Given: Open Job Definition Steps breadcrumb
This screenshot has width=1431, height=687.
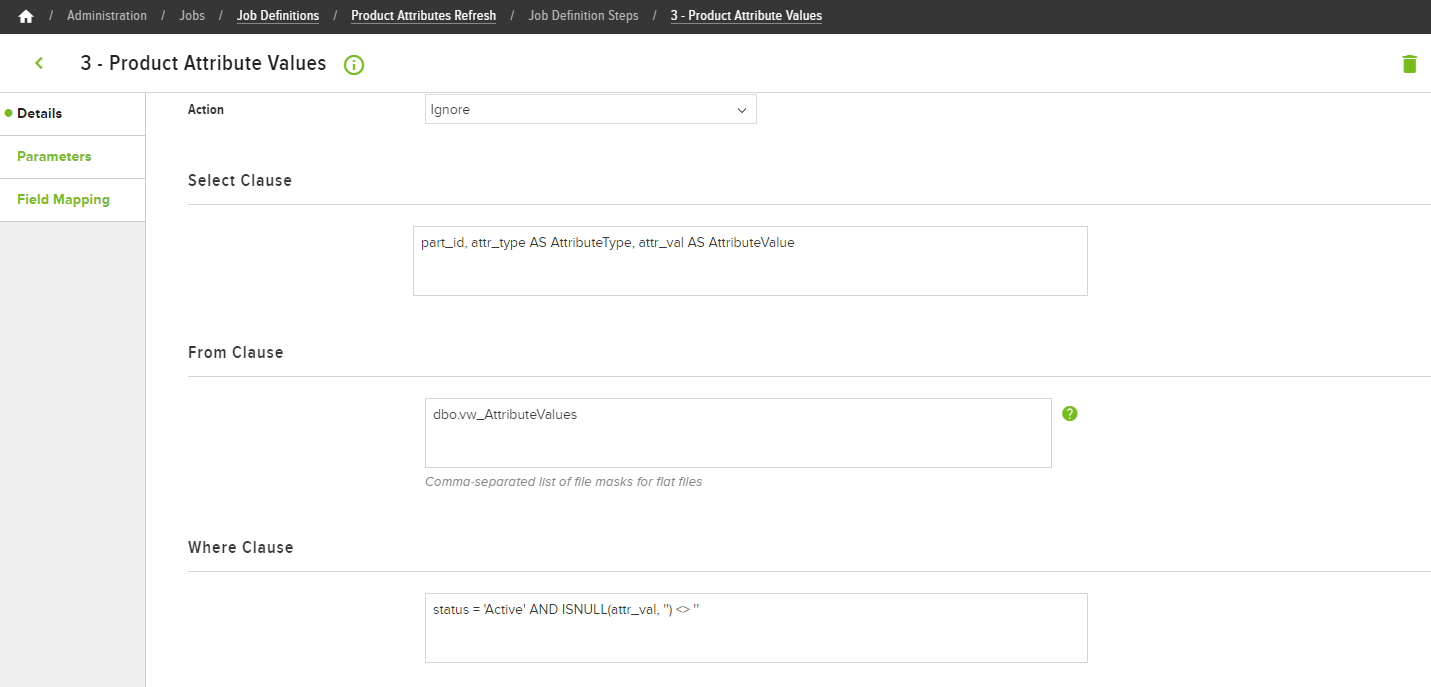Looking at the screenshot, I should (583, 16).
